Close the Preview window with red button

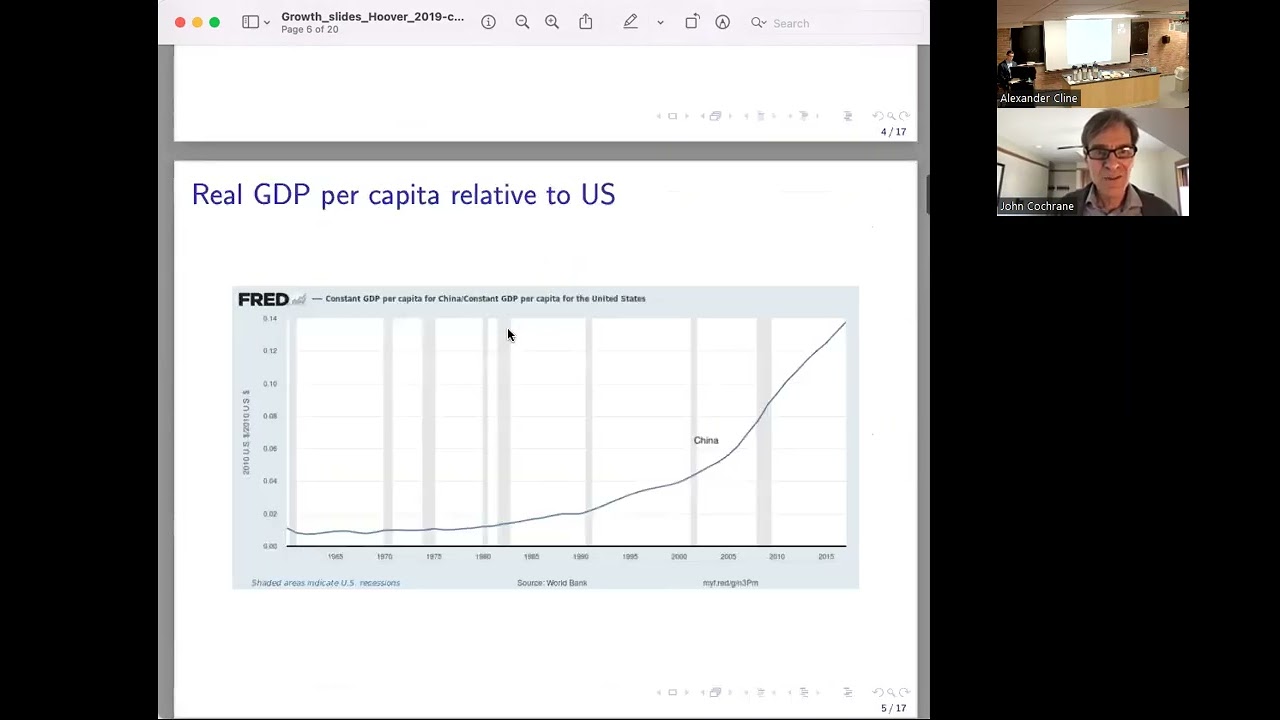pyautogui.click(x=180, y=22)
